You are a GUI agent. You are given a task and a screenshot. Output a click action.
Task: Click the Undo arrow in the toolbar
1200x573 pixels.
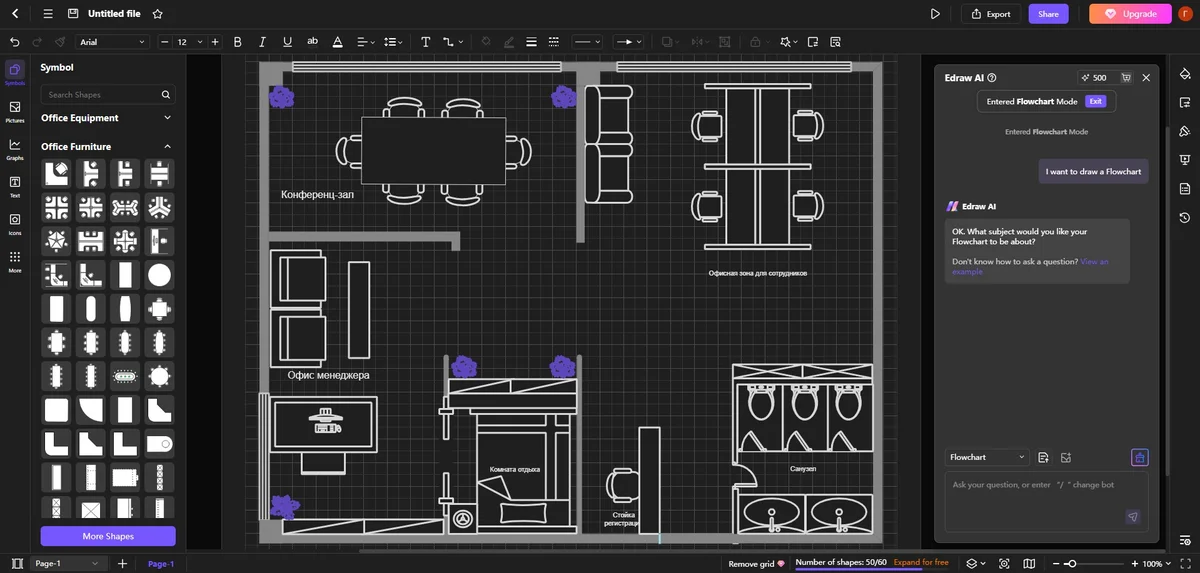(x=14, y=42)
